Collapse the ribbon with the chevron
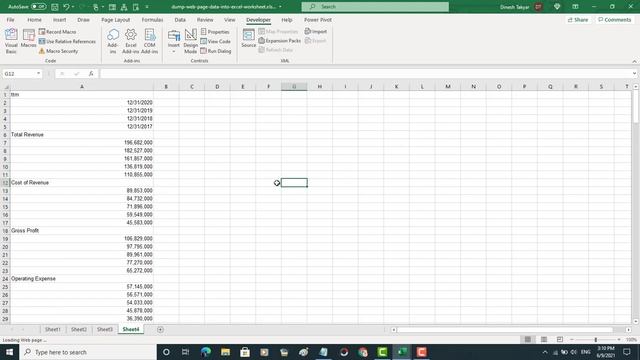 click(x=634, y=61)
